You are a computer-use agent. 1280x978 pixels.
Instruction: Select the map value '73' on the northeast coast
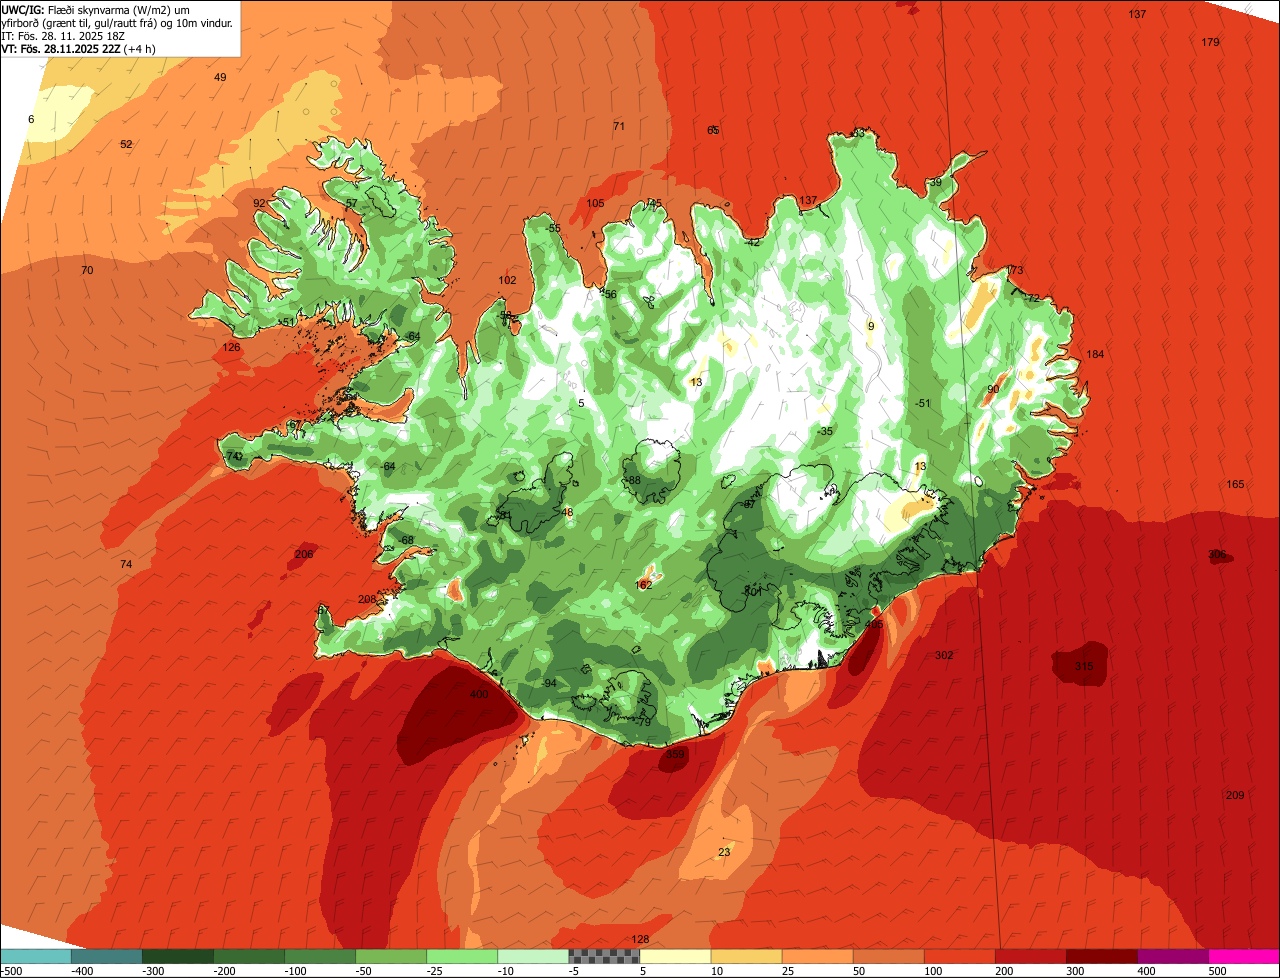coord(1017,270)
